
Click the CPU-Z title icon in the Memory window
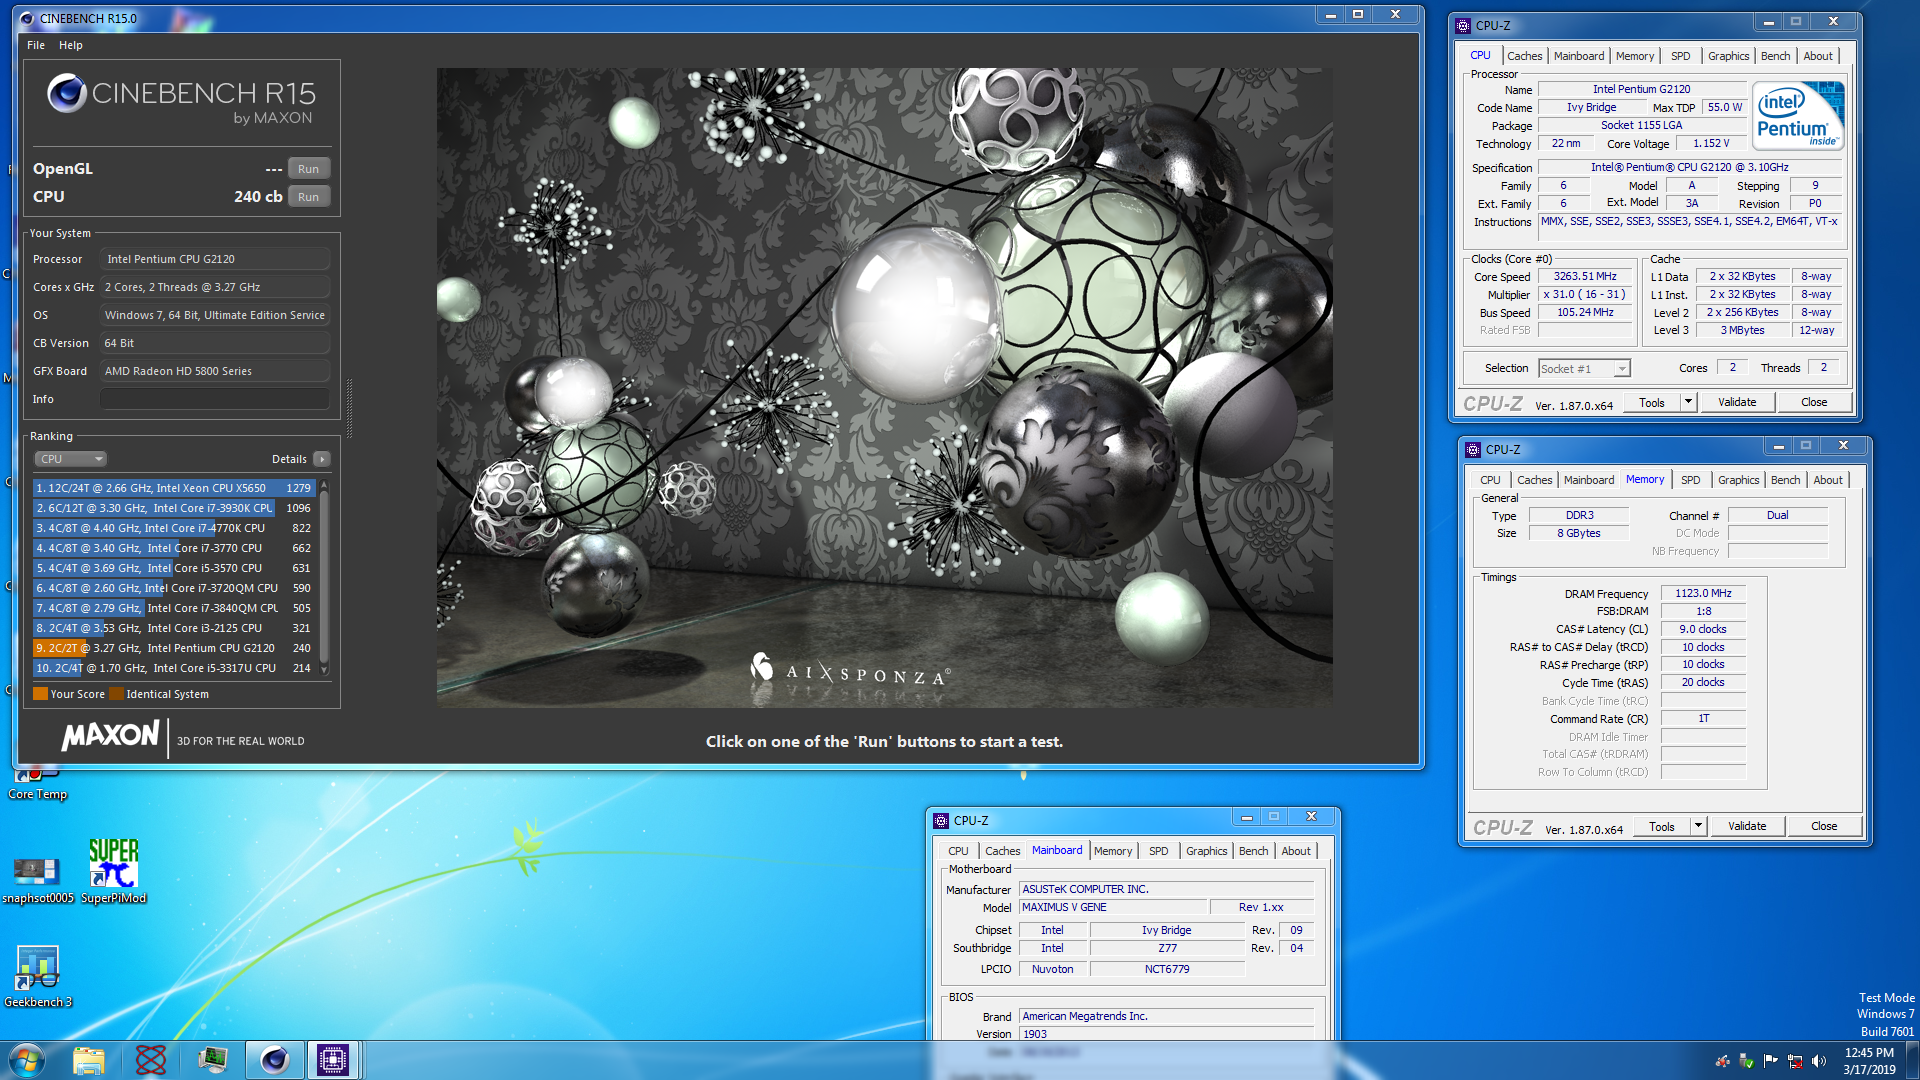1472,449
